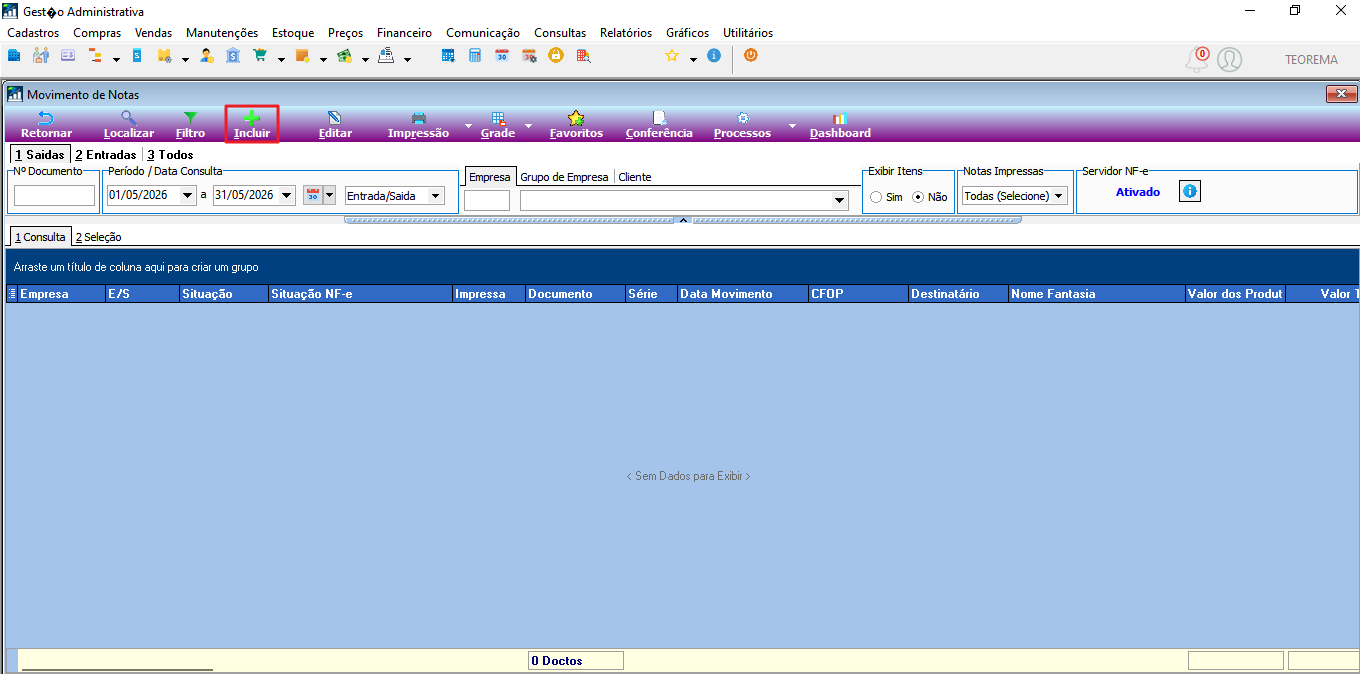Click the yellow folder with gear icon

pyautogui.click(x=165, y=56)
